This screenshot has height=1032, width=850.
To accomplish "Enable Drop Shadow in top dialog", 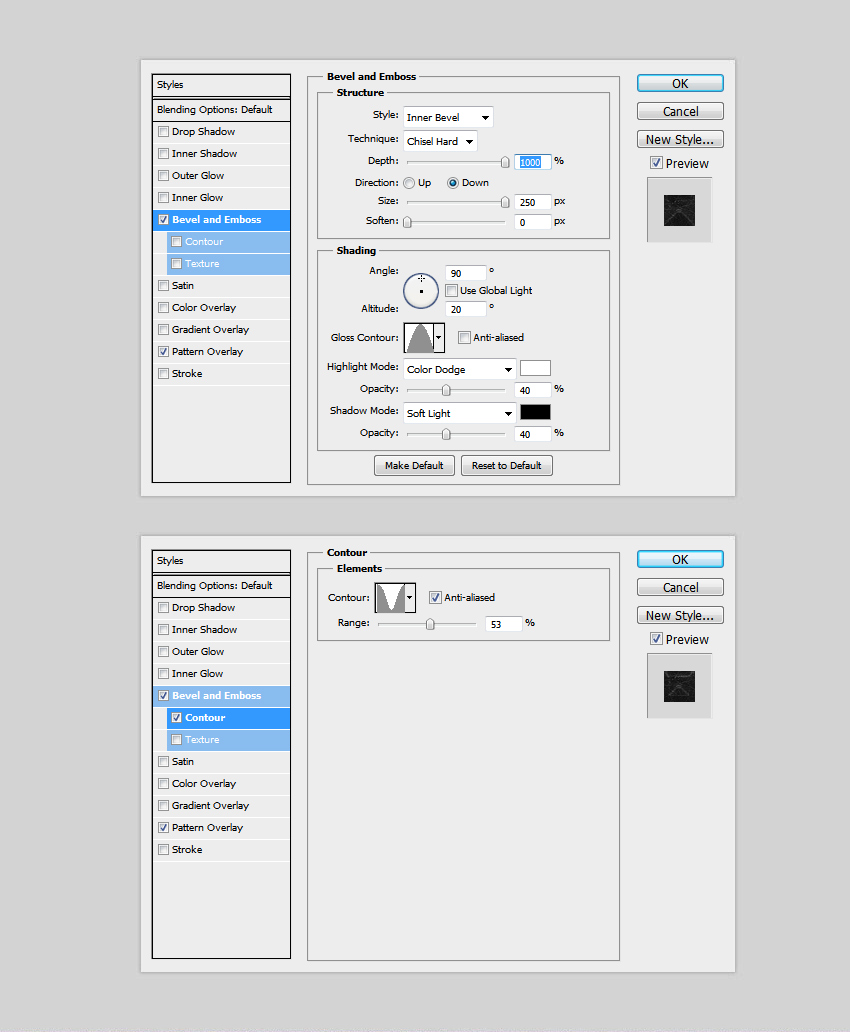I will click(x=163, y=132).
